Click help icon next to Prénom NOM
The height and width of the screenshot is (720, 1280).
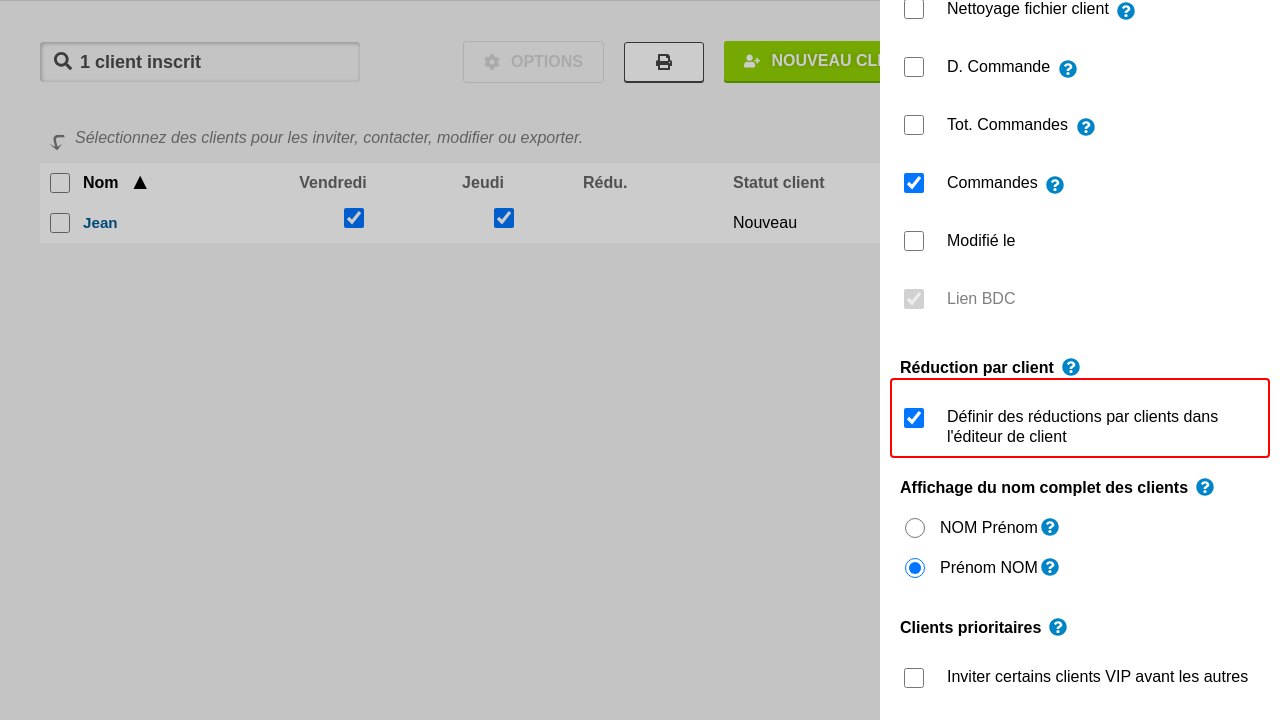(x=1050, y=567)
